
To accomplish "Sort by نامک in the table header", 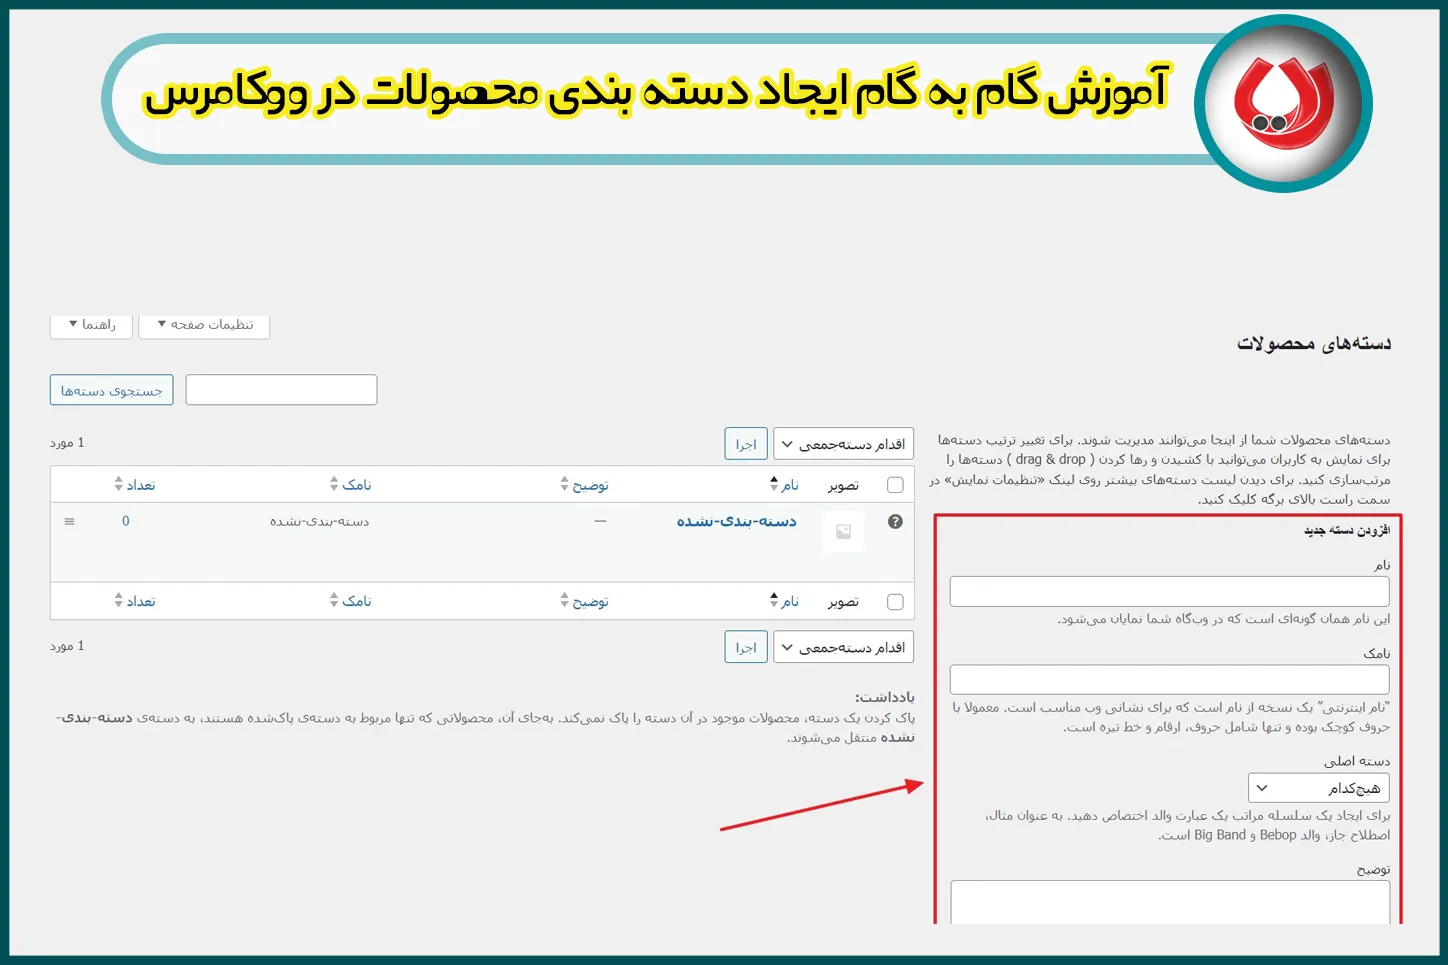I will click(x=350, y=485).
